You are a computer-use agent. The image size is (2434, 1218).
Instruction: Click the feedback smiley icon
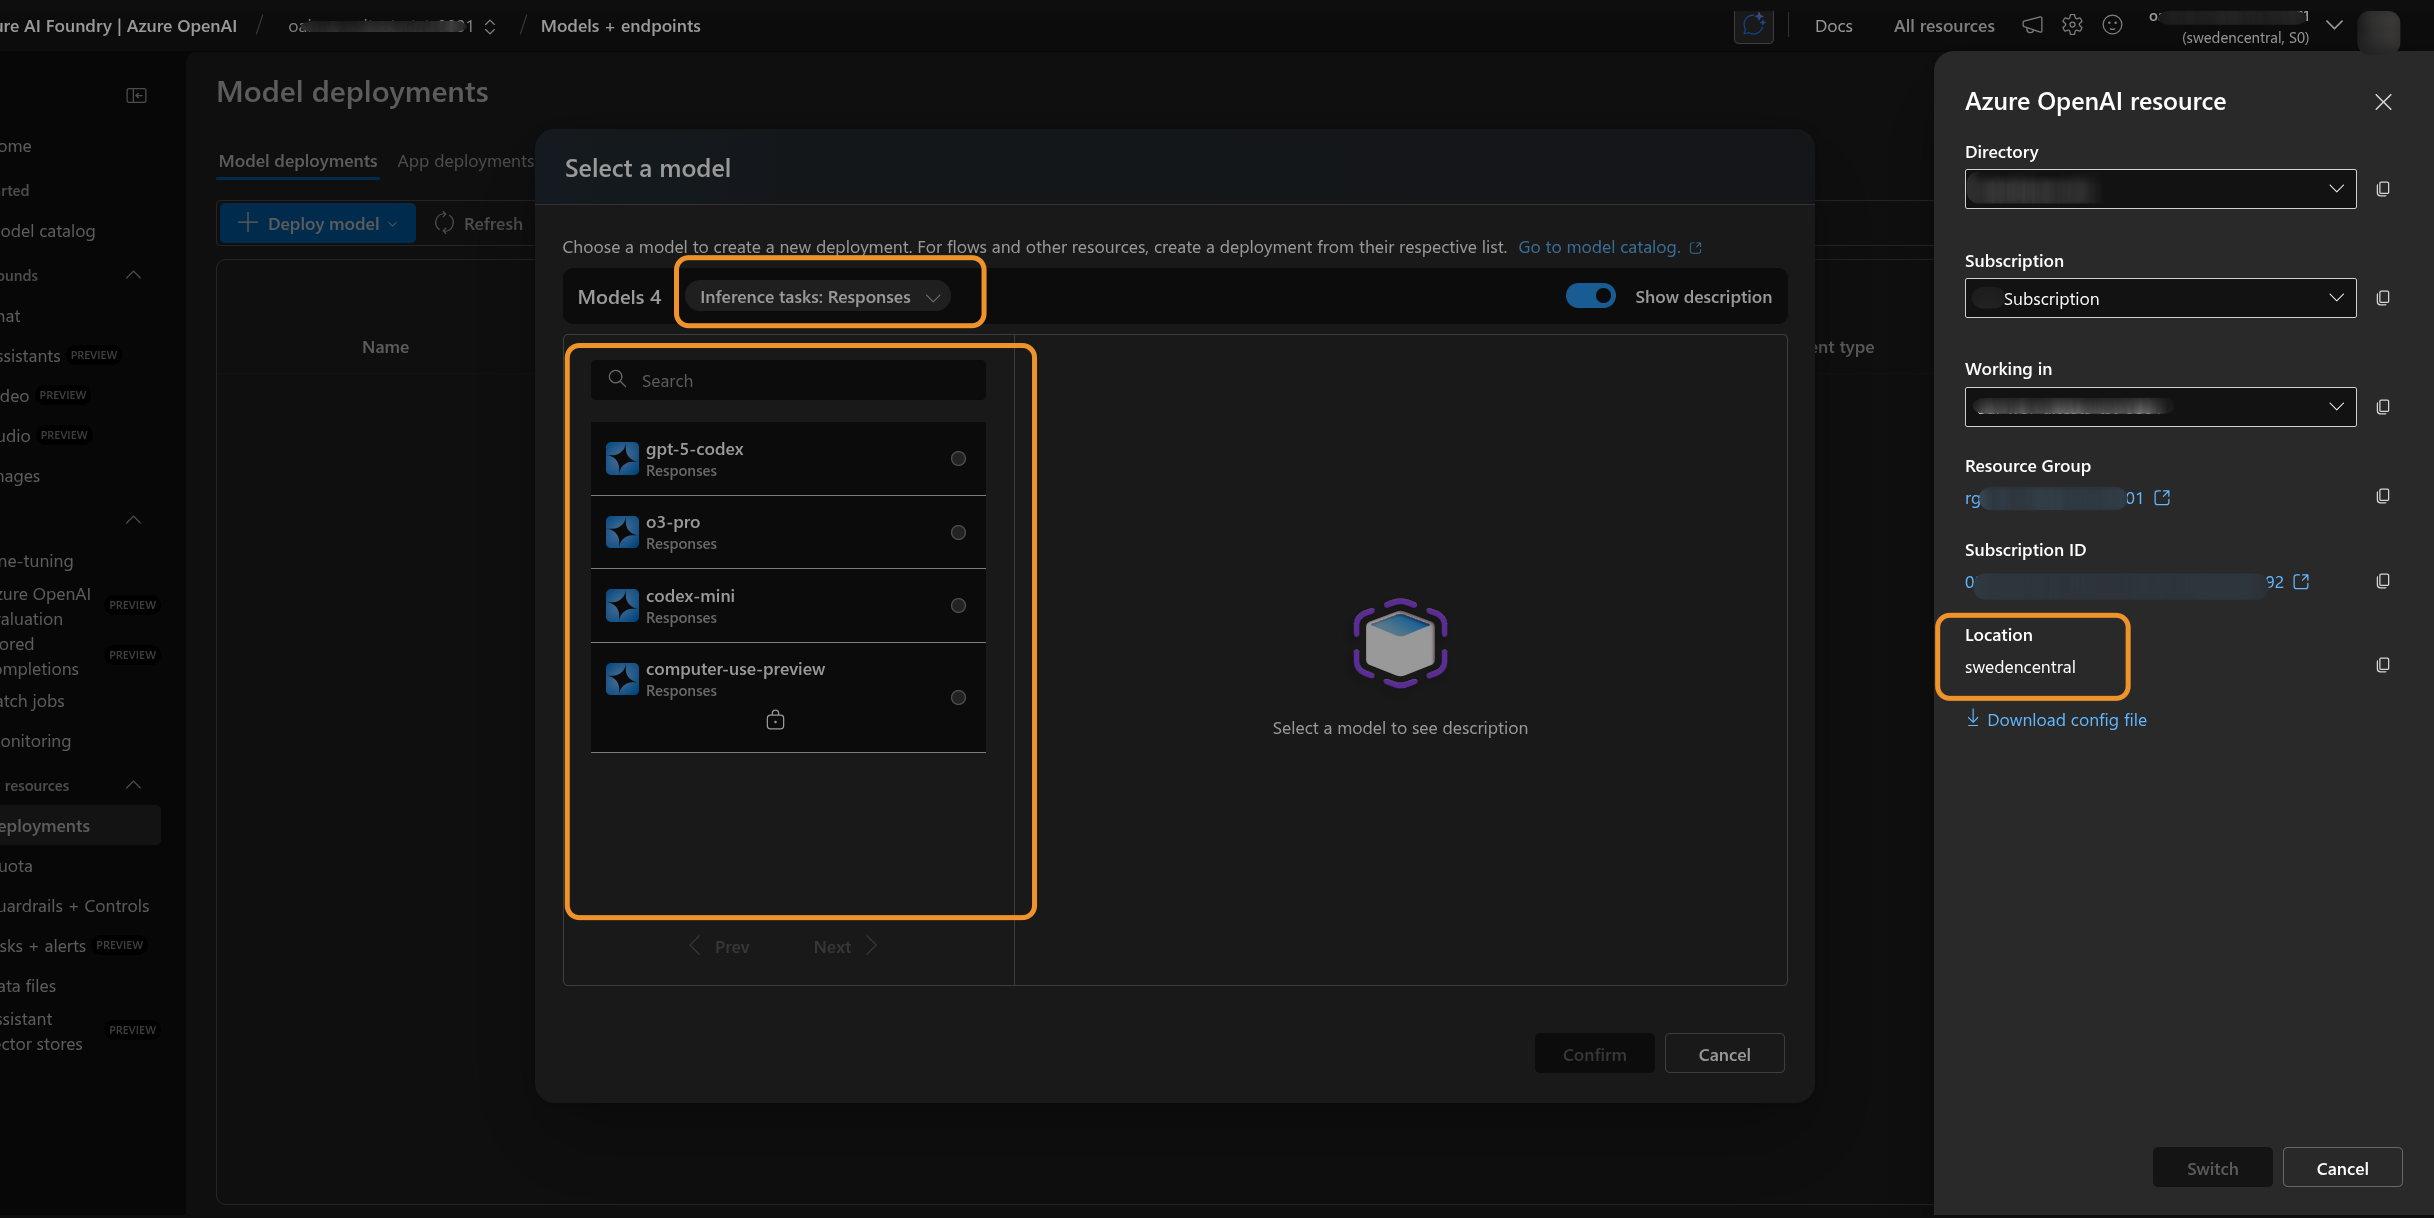coord(2112,25)
